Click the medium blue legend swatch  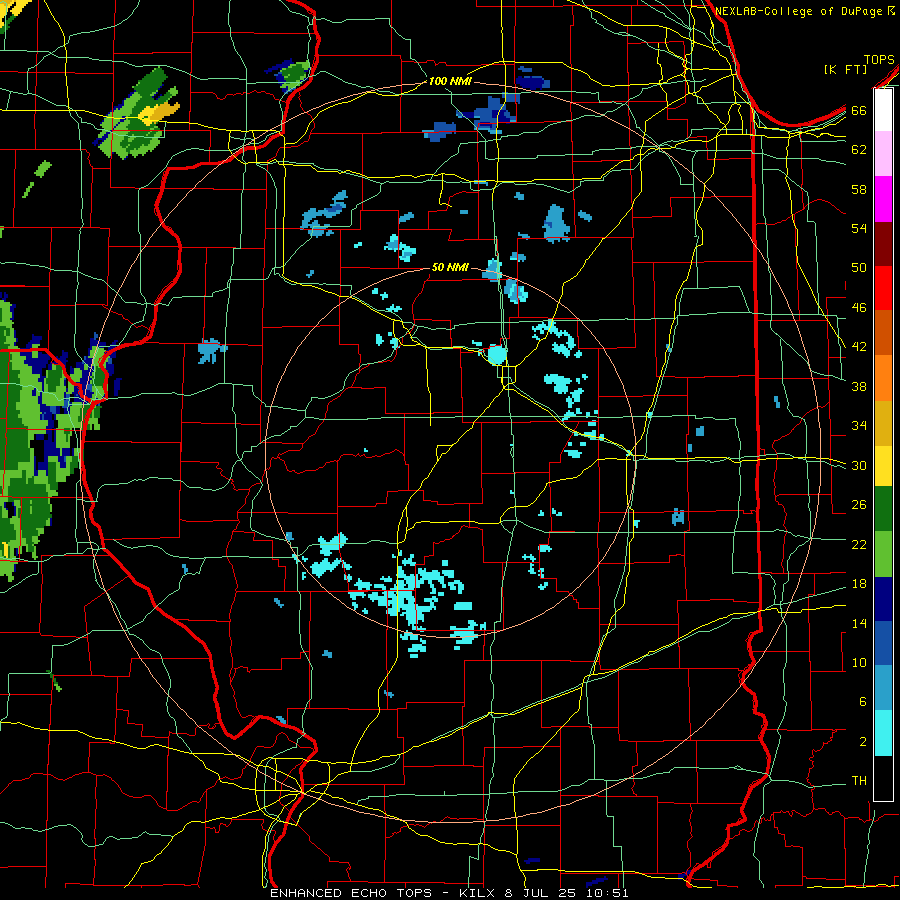tap(883, 643)
